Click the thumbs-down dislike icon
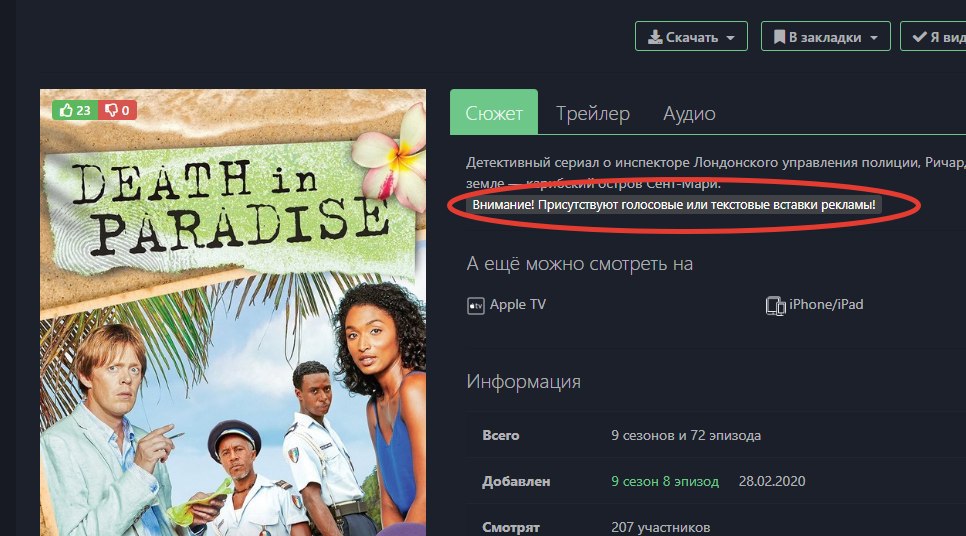The width and height of the screenshot is (966, 536). click(112, 110)
